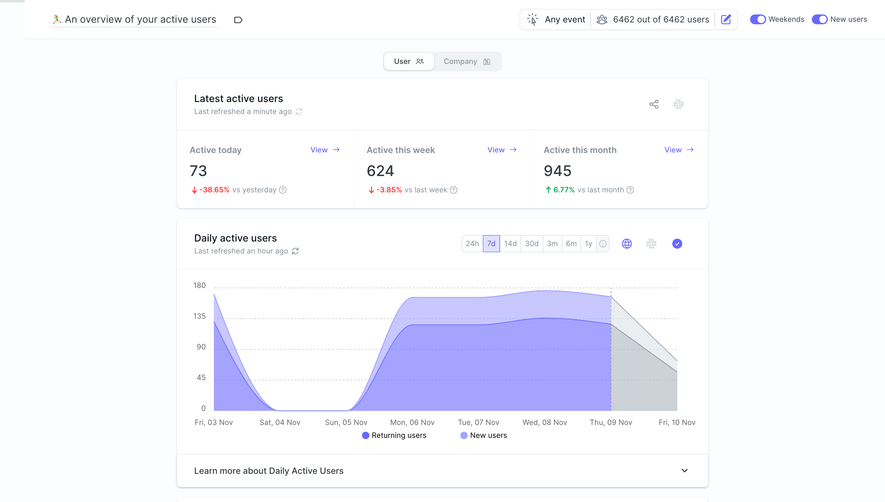885x502 pixels.
Task: Click the -3.85% change figure
Action: (389, 190)
